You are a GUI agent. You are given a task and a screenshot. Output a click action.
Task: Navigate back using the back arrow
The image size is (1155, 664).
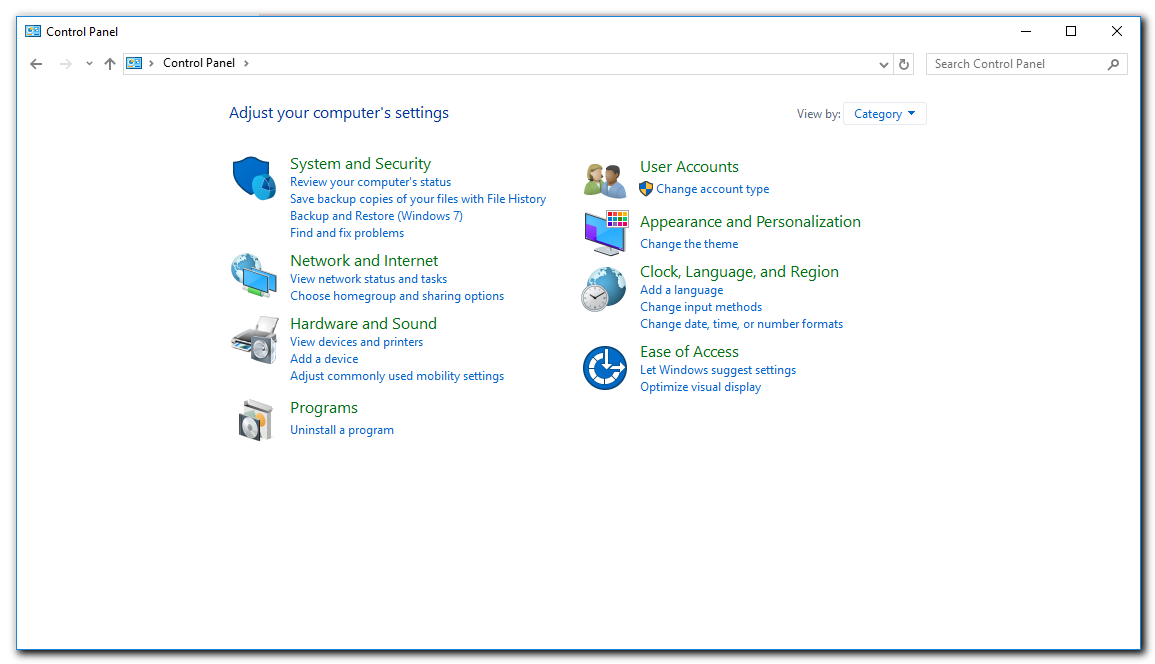37,64
